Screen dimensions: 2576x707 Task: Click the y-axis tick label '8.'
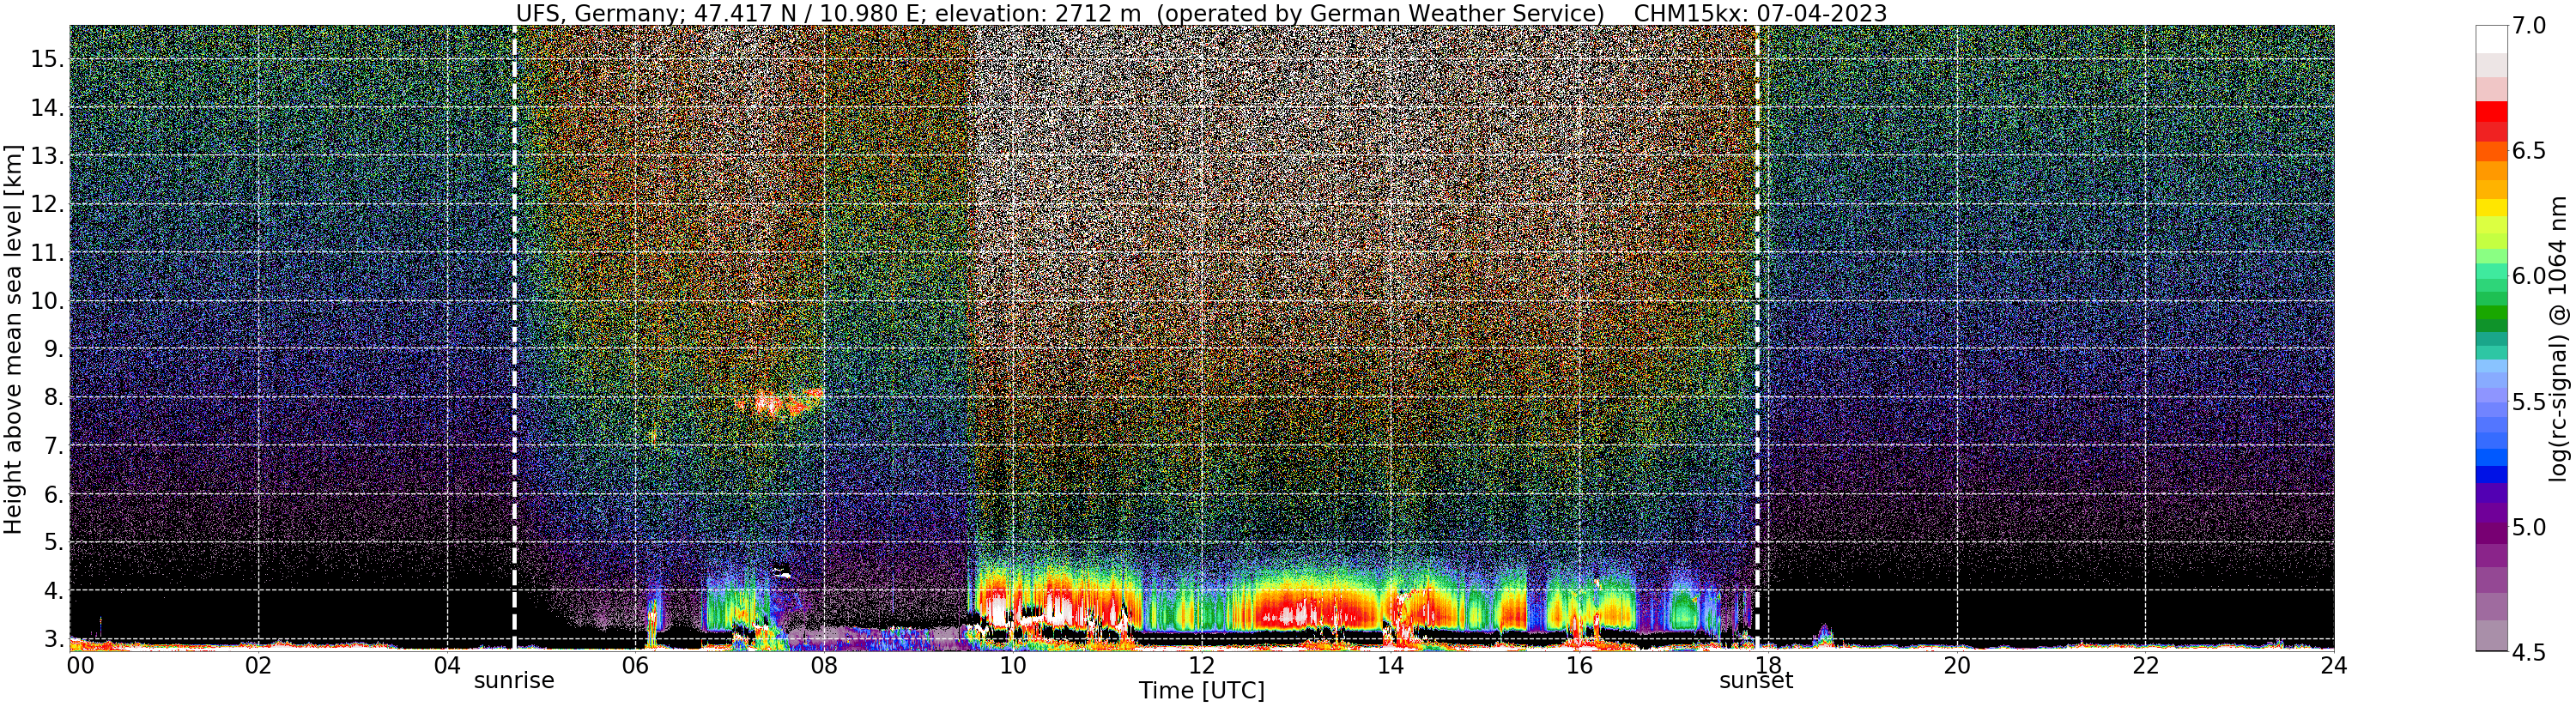(54, 397)
